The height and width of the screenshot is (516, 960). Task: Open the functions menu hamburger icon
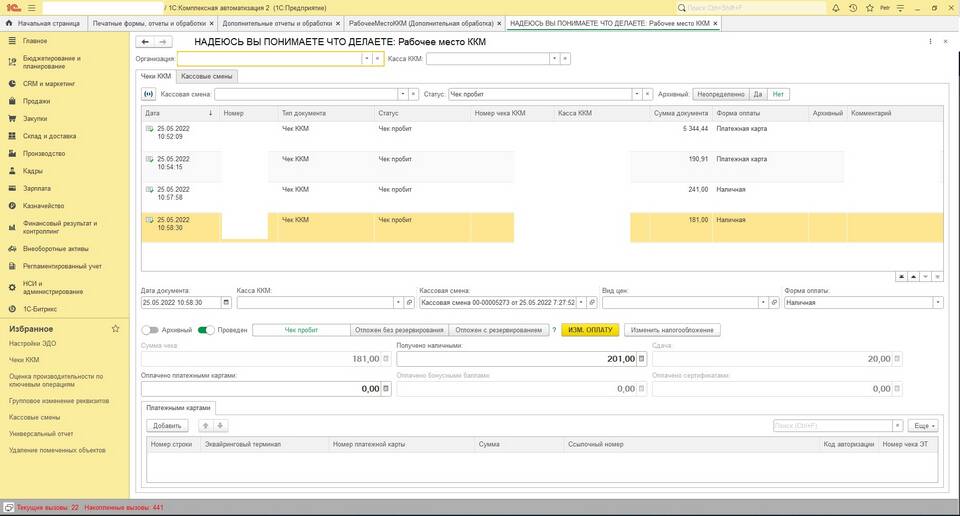32,8
